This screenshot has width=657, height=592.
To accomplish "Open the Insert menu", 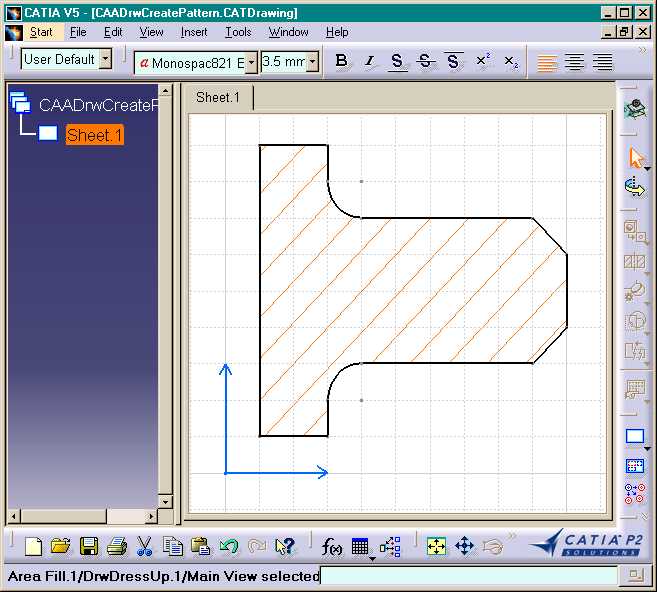I will pos(194,32).
